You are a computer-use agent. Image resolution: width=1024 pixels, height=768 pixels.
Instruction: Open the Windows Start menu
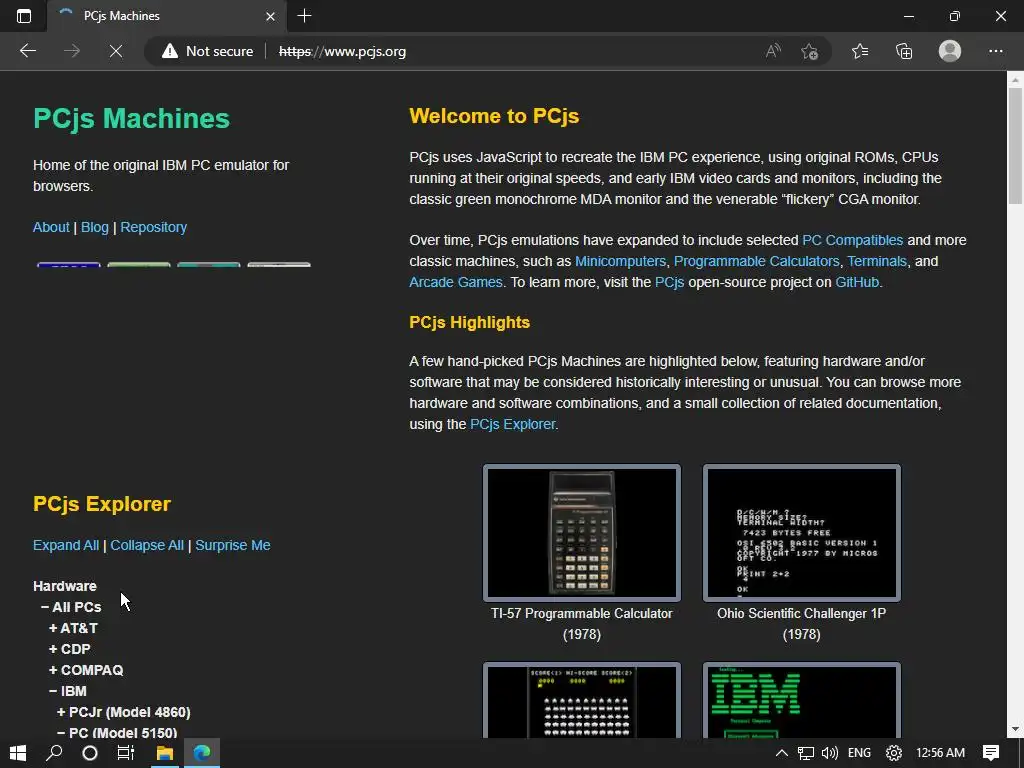click(x=18, y=753)
